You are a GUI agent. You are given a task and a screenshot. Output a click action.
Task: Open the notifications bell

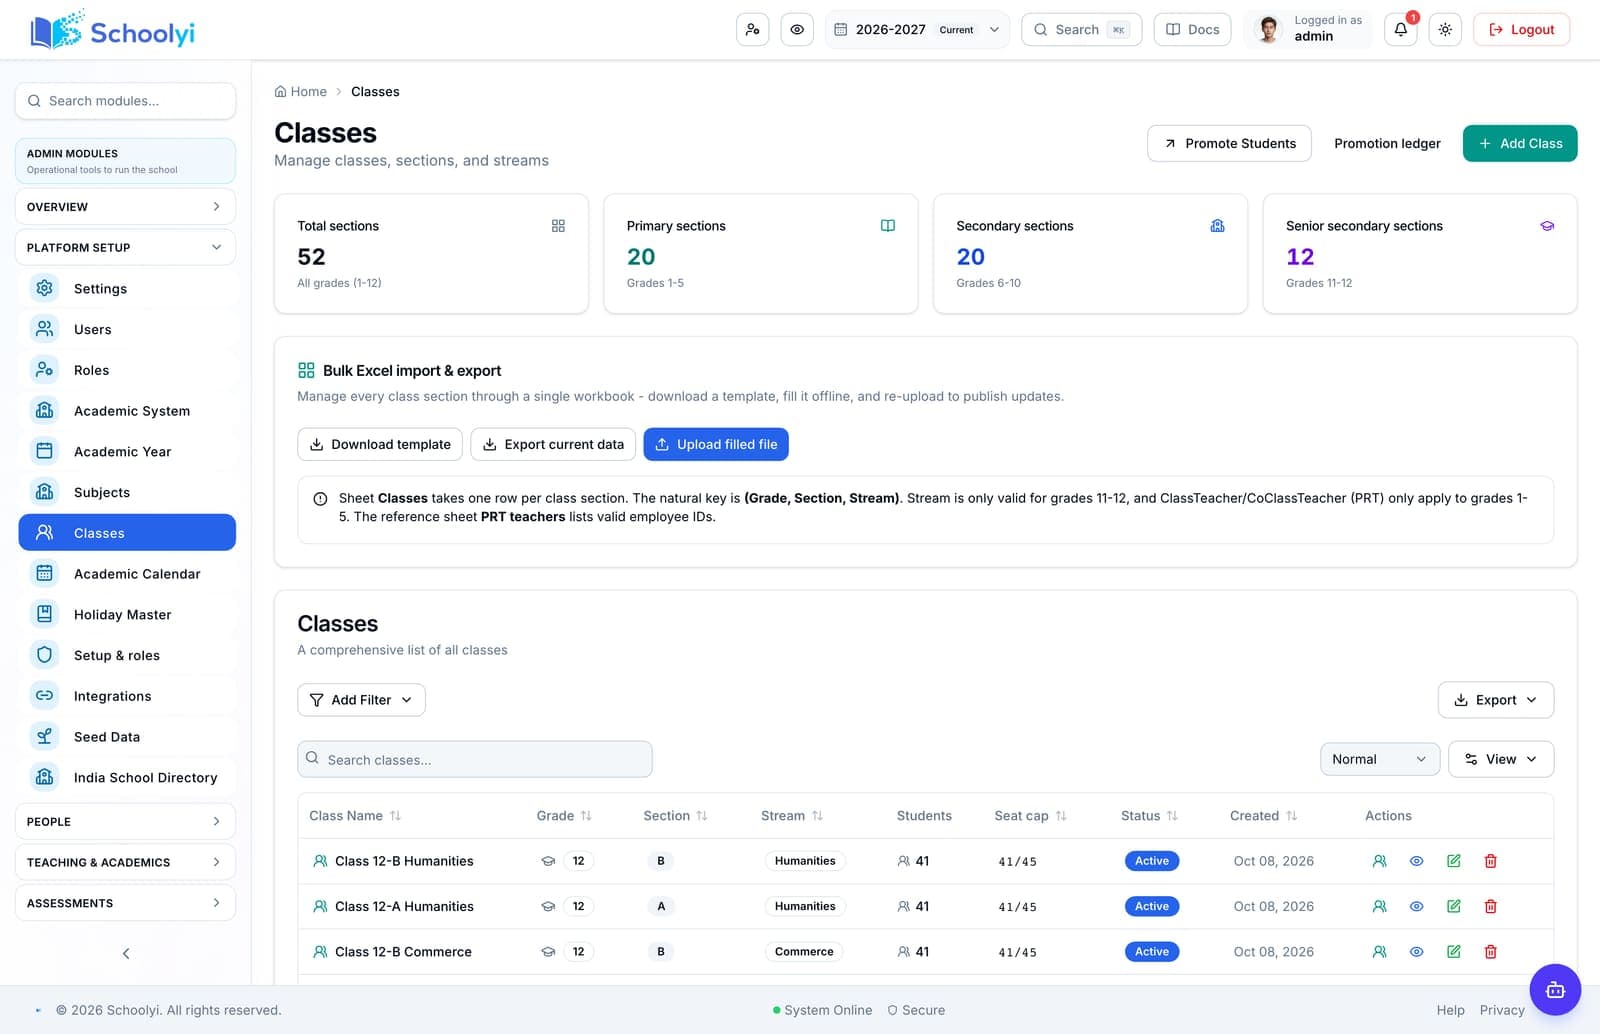pyautogui.click(x=1400, y=29)
